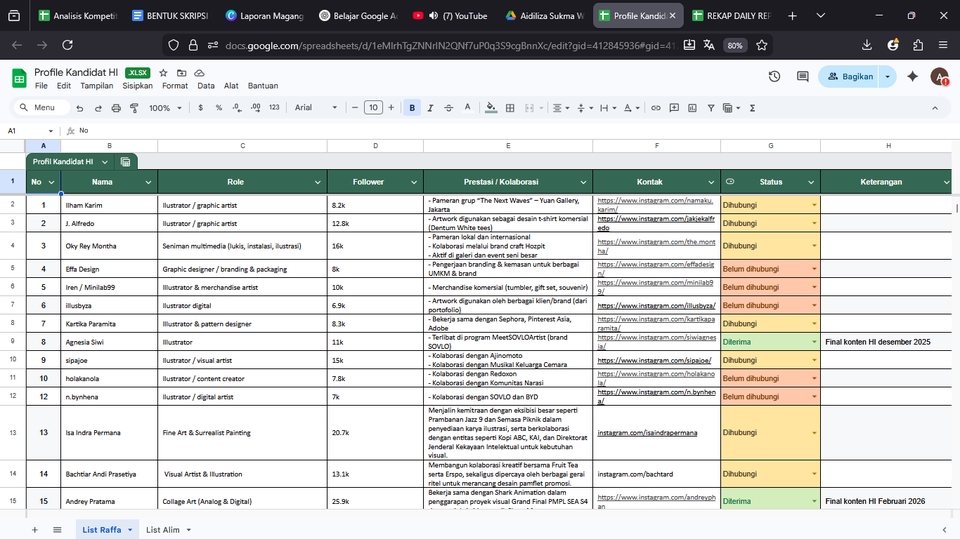
Task: Create a filter with funnel icon
Action: pos(711,108)
